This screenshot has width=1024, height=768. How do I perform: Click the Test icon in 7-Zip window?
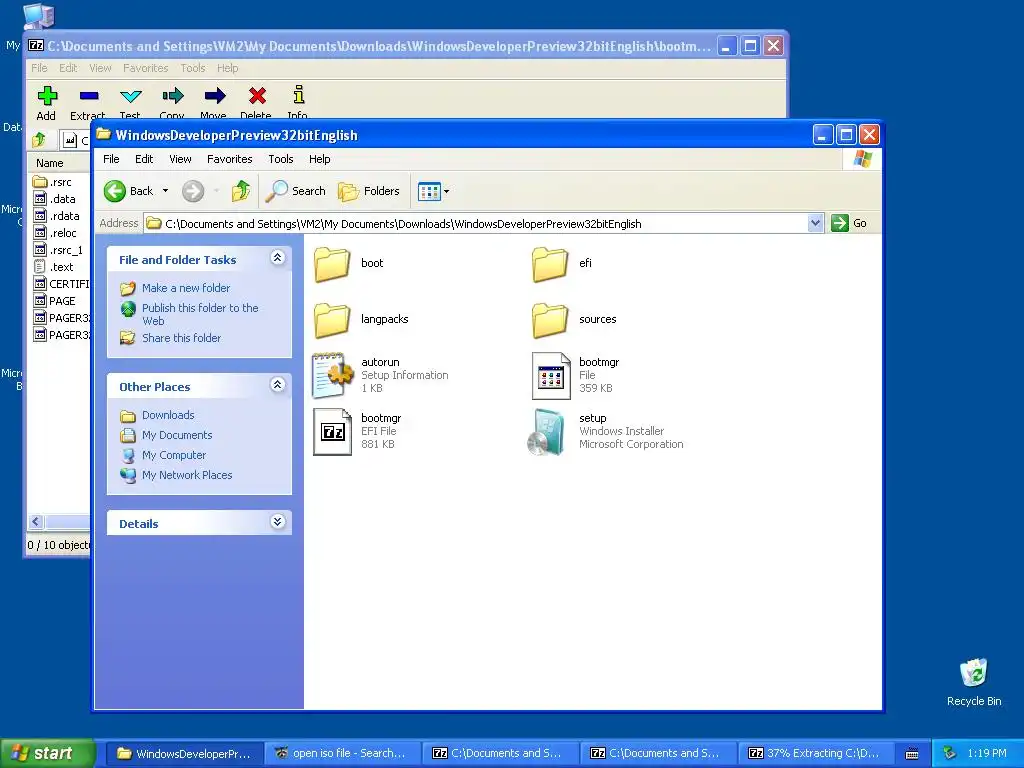131,96
